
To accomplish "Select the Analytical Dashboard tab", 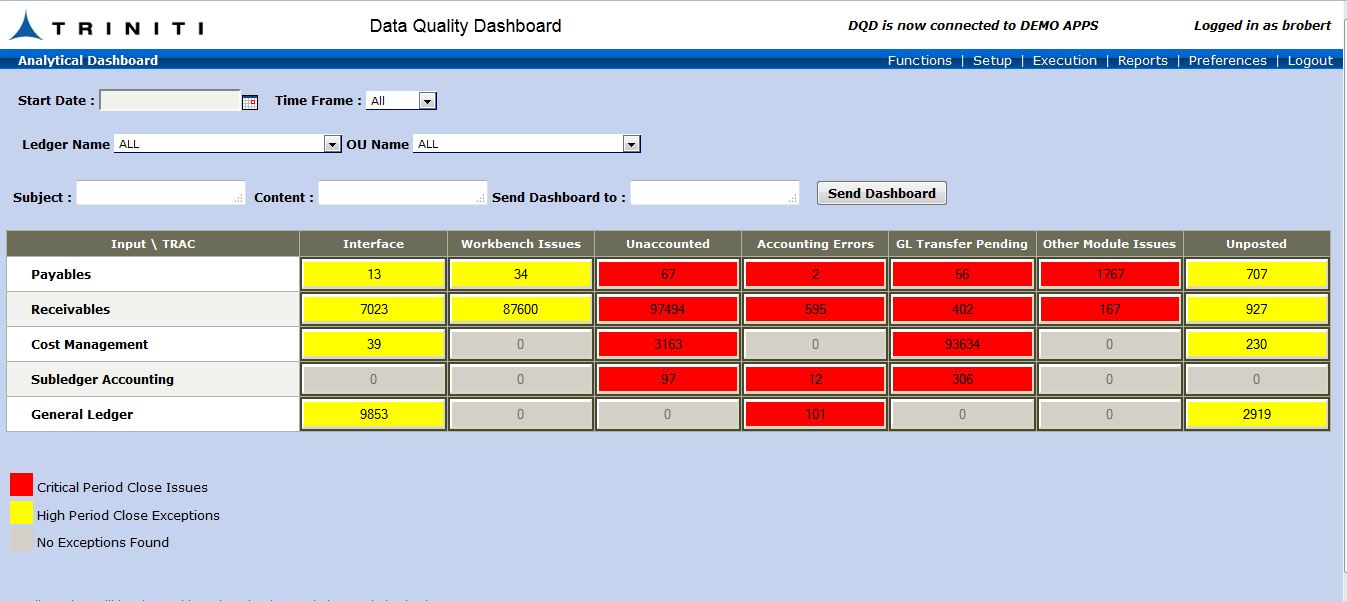I will (x=87, y=60).
